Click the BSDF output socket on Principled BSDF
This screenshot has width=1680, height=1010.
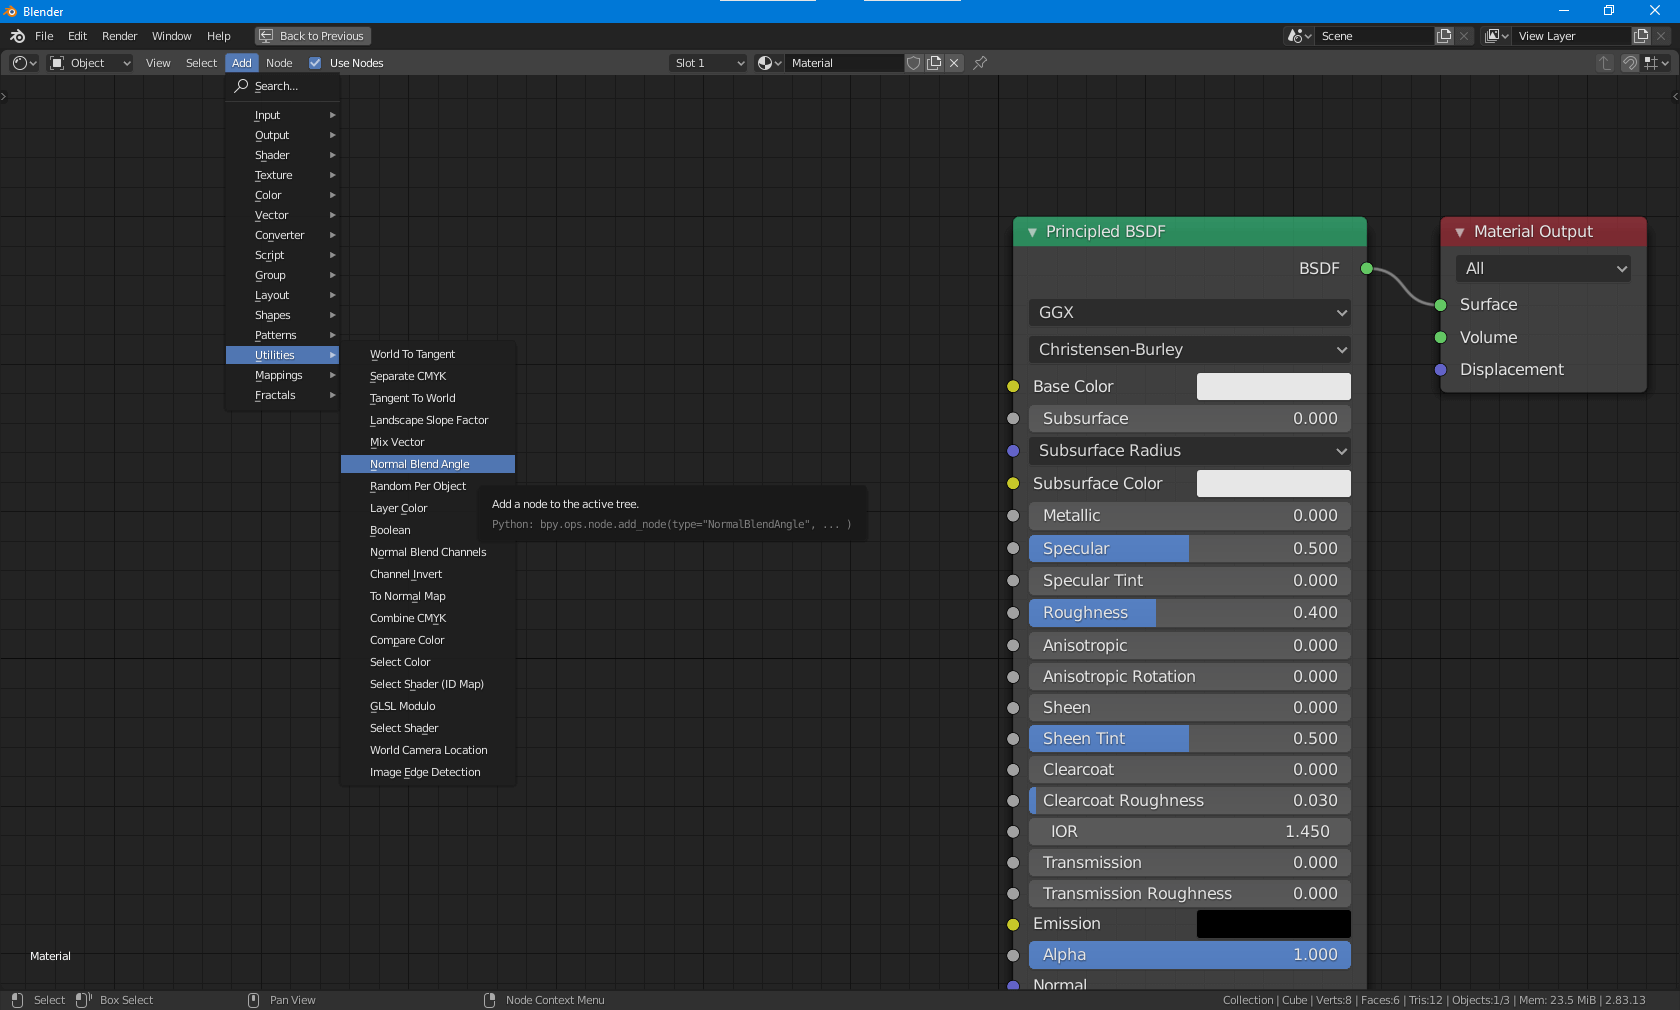coord(1364,269)
